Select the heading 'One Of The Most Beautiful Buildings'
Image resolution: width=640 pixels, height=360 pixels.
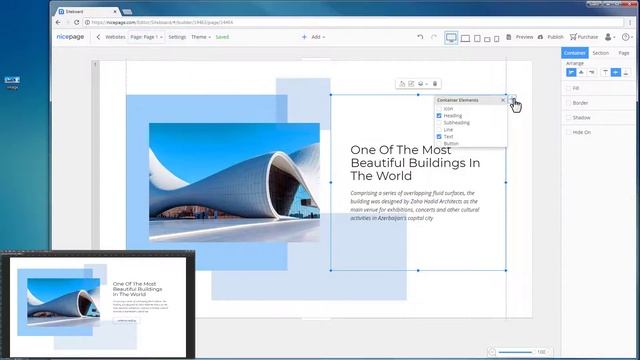point(415,163)
